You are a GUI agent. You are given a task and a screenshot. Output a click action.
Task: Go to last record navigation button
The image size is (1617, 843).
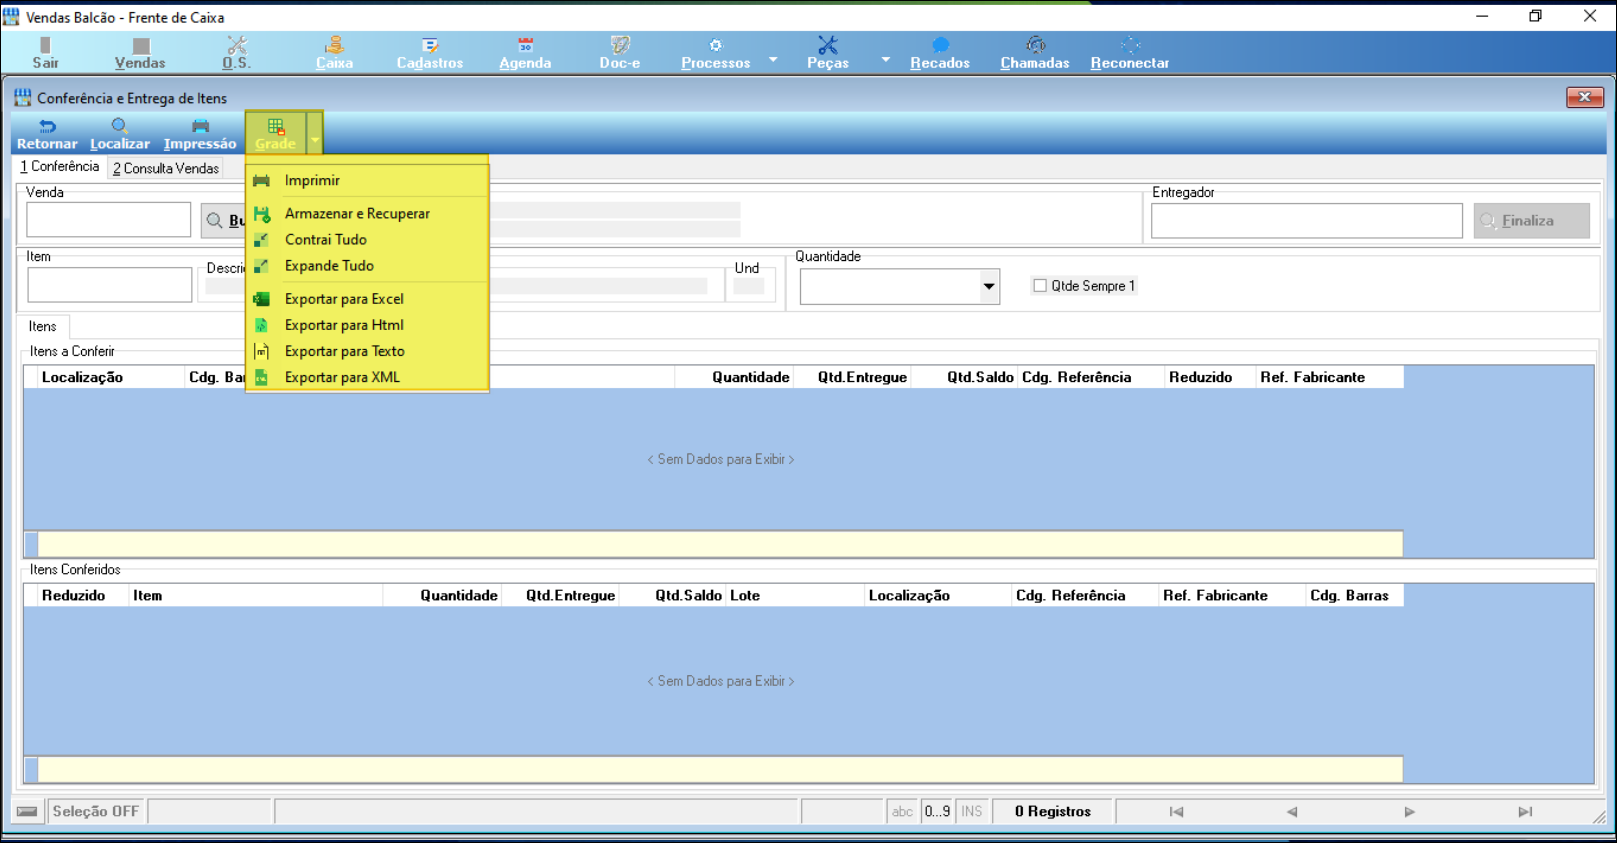pyautogui.click(x=1525, y=812)
